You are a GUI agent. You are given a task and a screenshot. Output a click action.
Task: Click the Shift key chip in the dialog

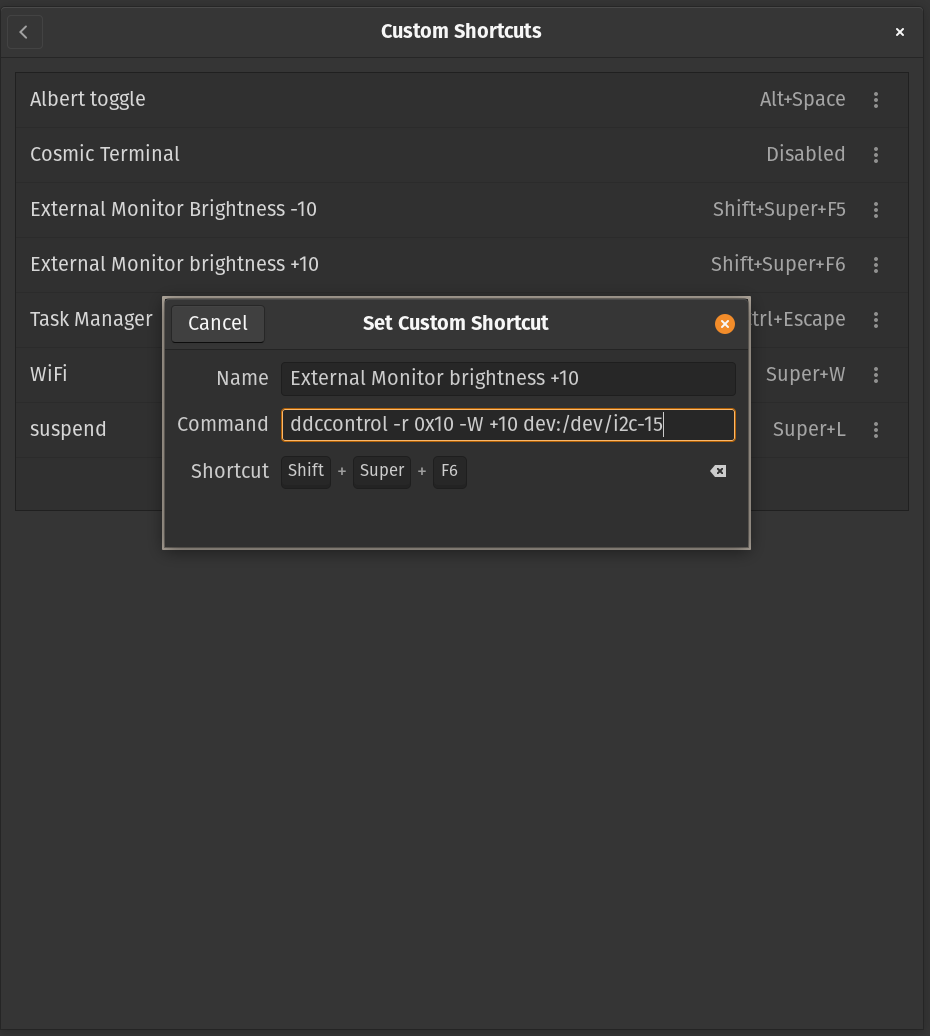(x=305, y=471)
